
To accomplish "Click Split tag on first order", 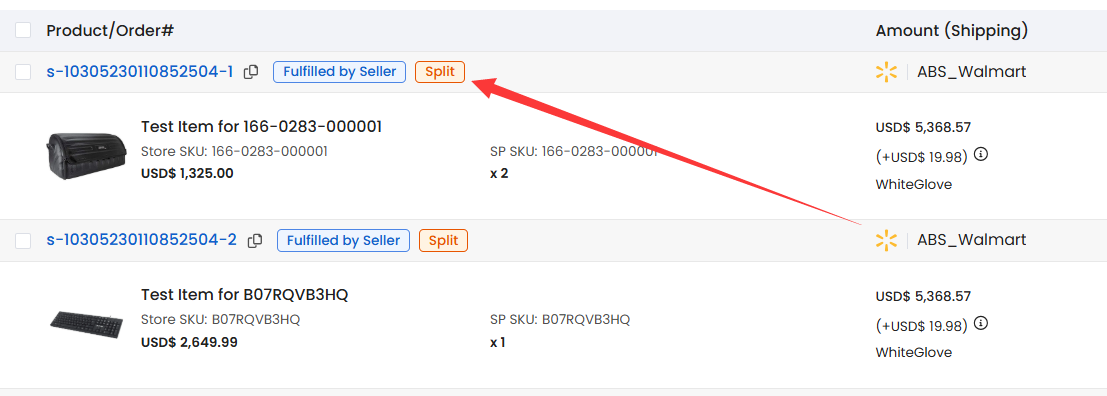I will tap(440, 72).
